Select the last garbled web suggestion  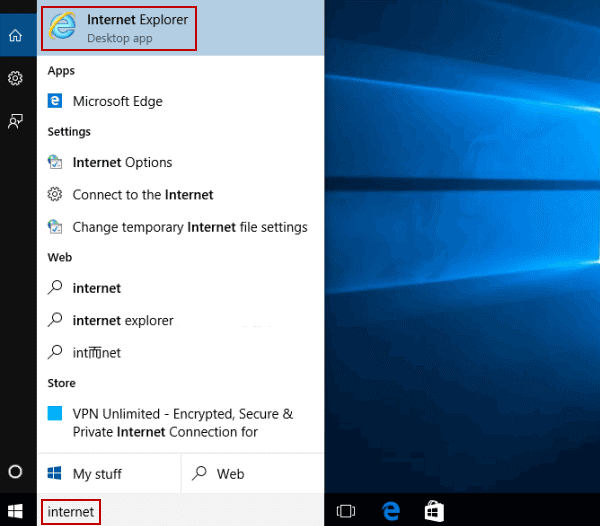pos(180,353)
